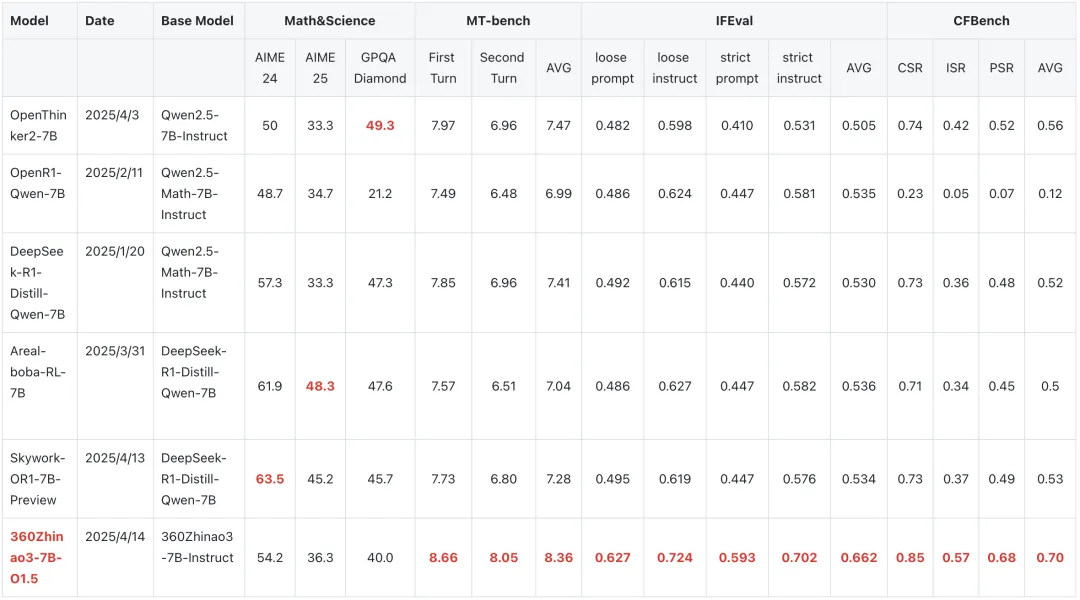The height and width of the screenshot is (600, 1080).
Task: Select the Model column header
Action: pos(29,20)
